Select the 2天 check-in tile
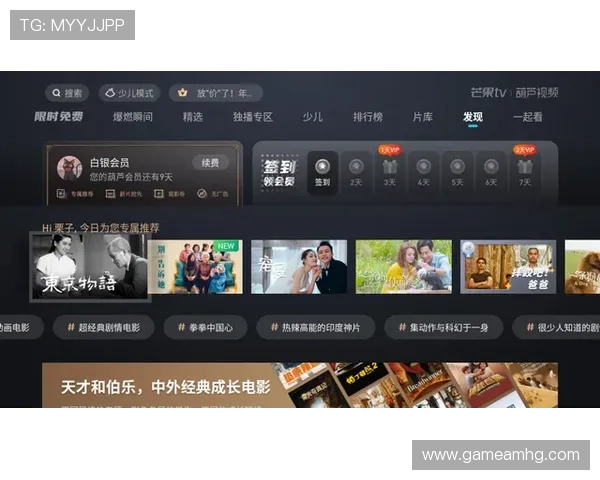 (356, 172)
